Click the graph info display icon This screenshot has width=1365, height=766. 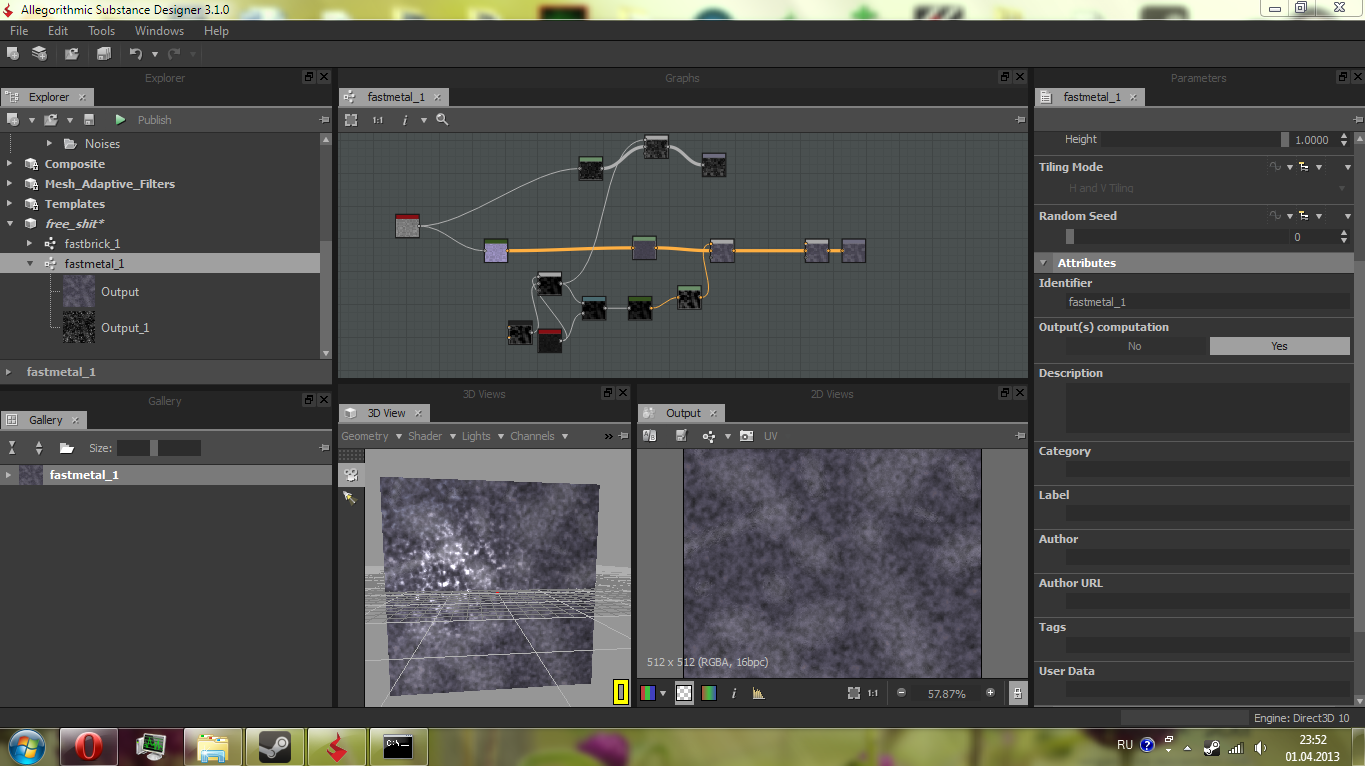coord(404,119)
